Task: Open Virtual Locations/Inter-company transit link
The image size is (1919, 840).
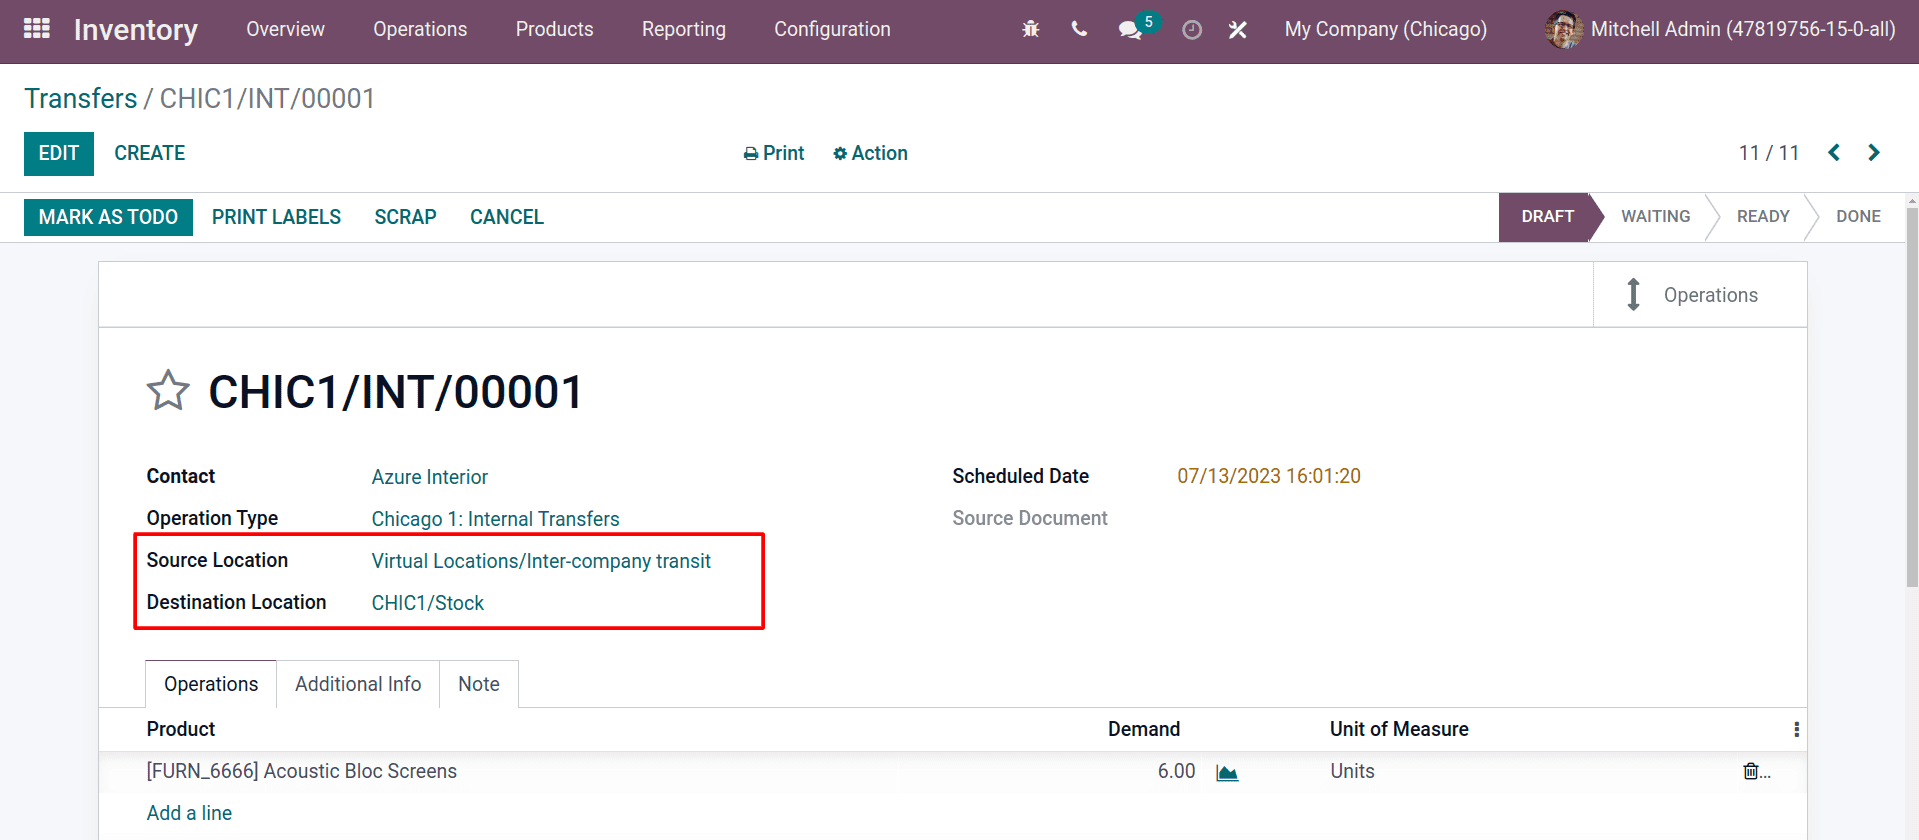Action: 541,561
